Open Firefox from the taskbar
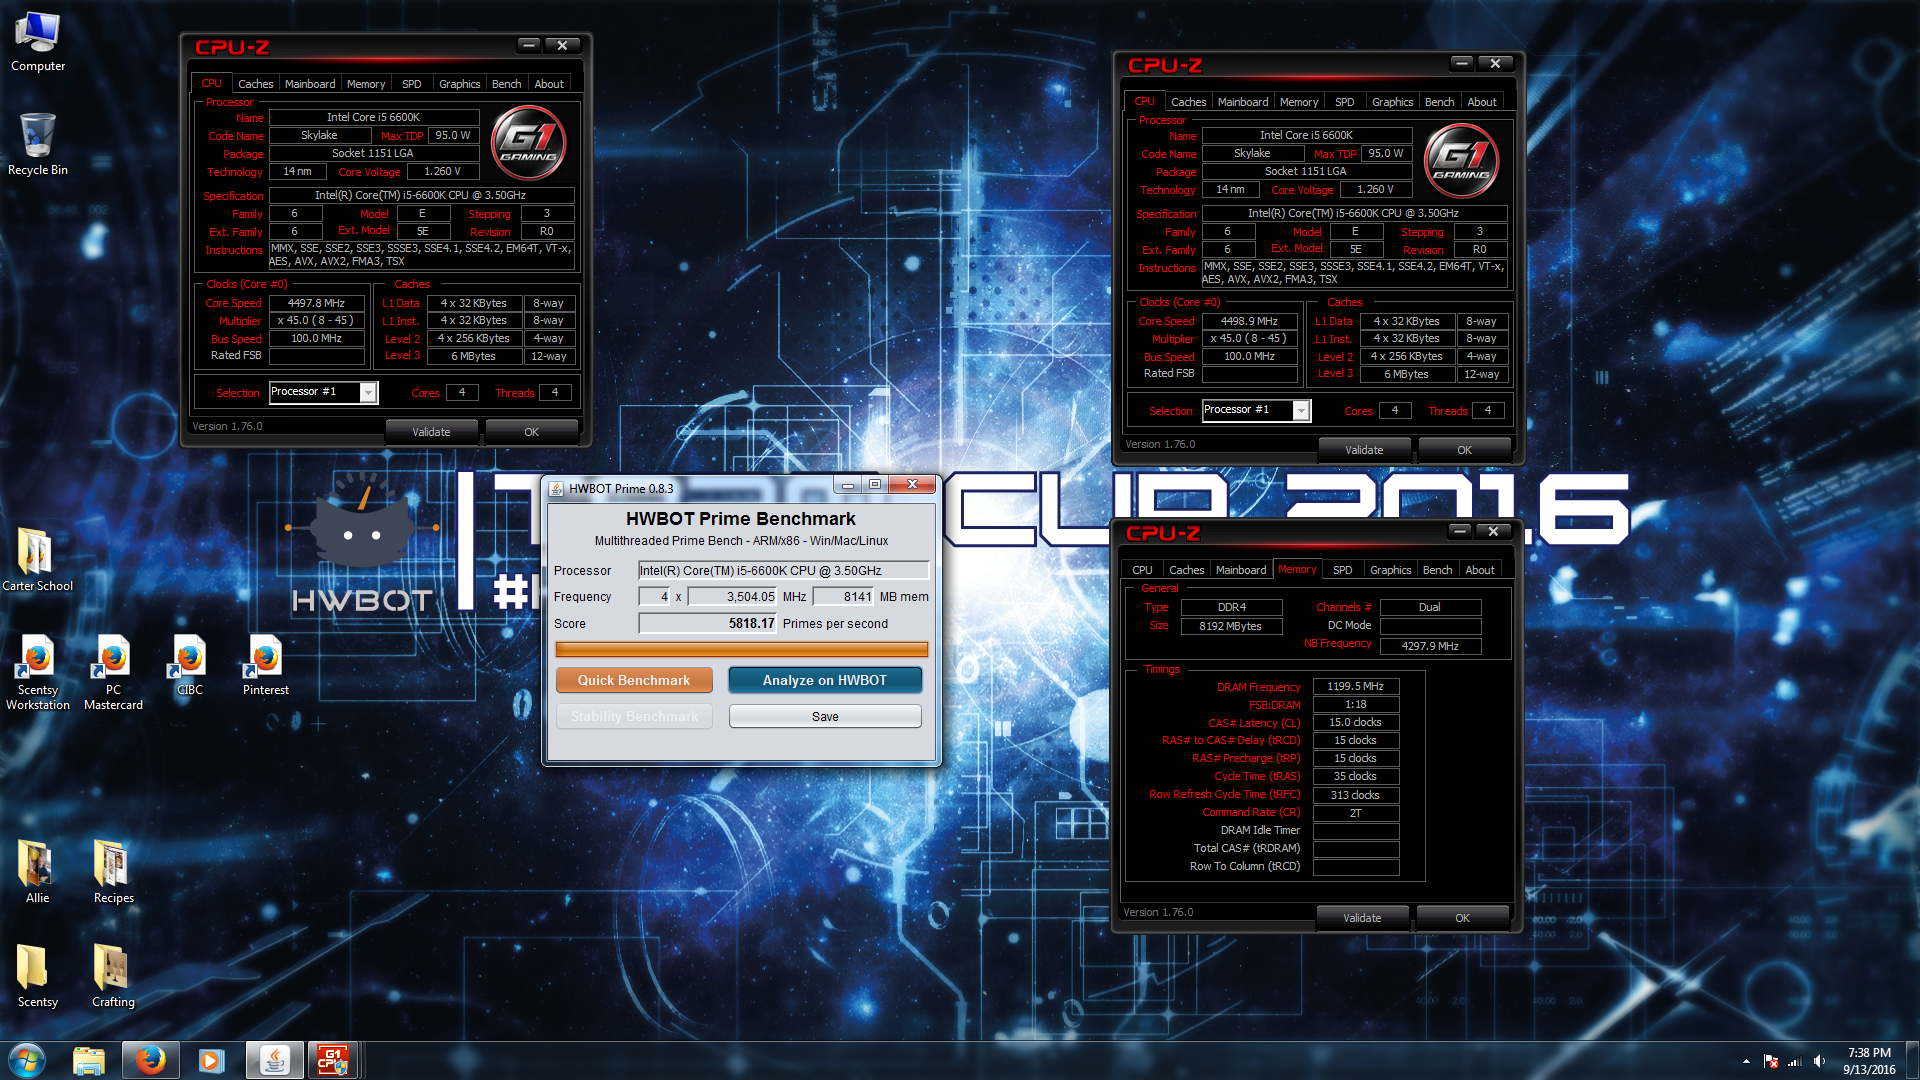 150,1060
